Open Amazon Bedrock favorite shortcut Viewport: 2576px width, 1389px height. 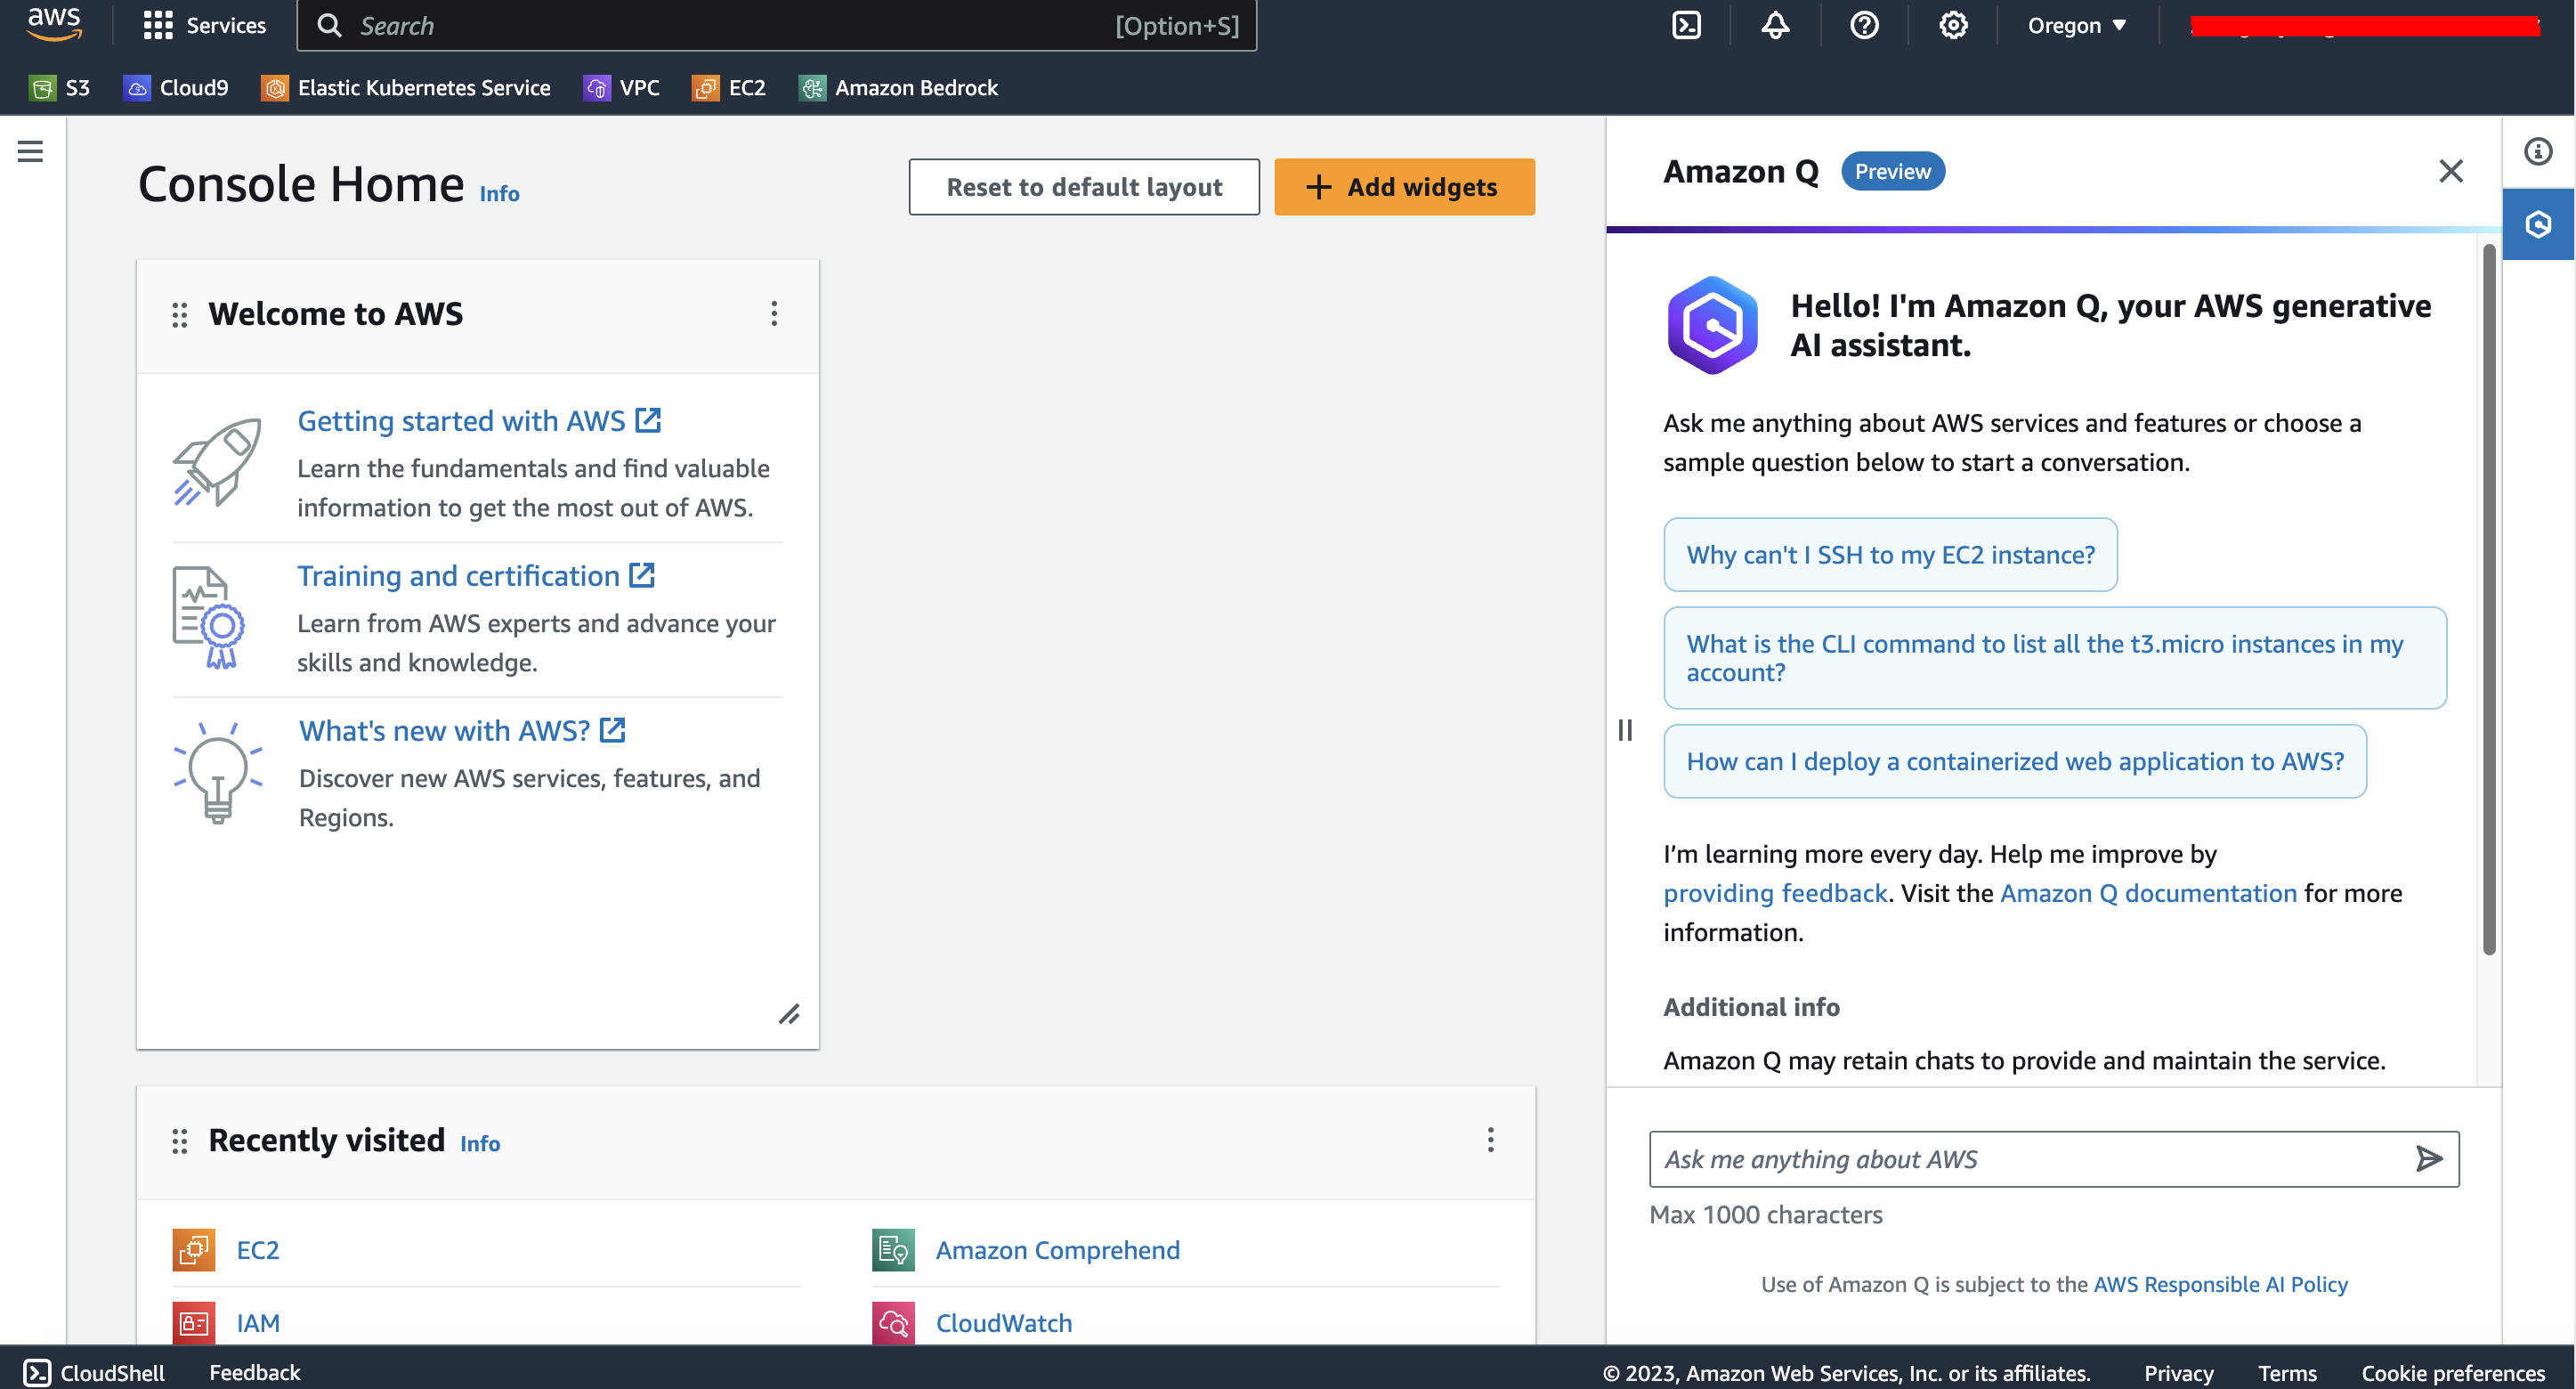point(898,88)
